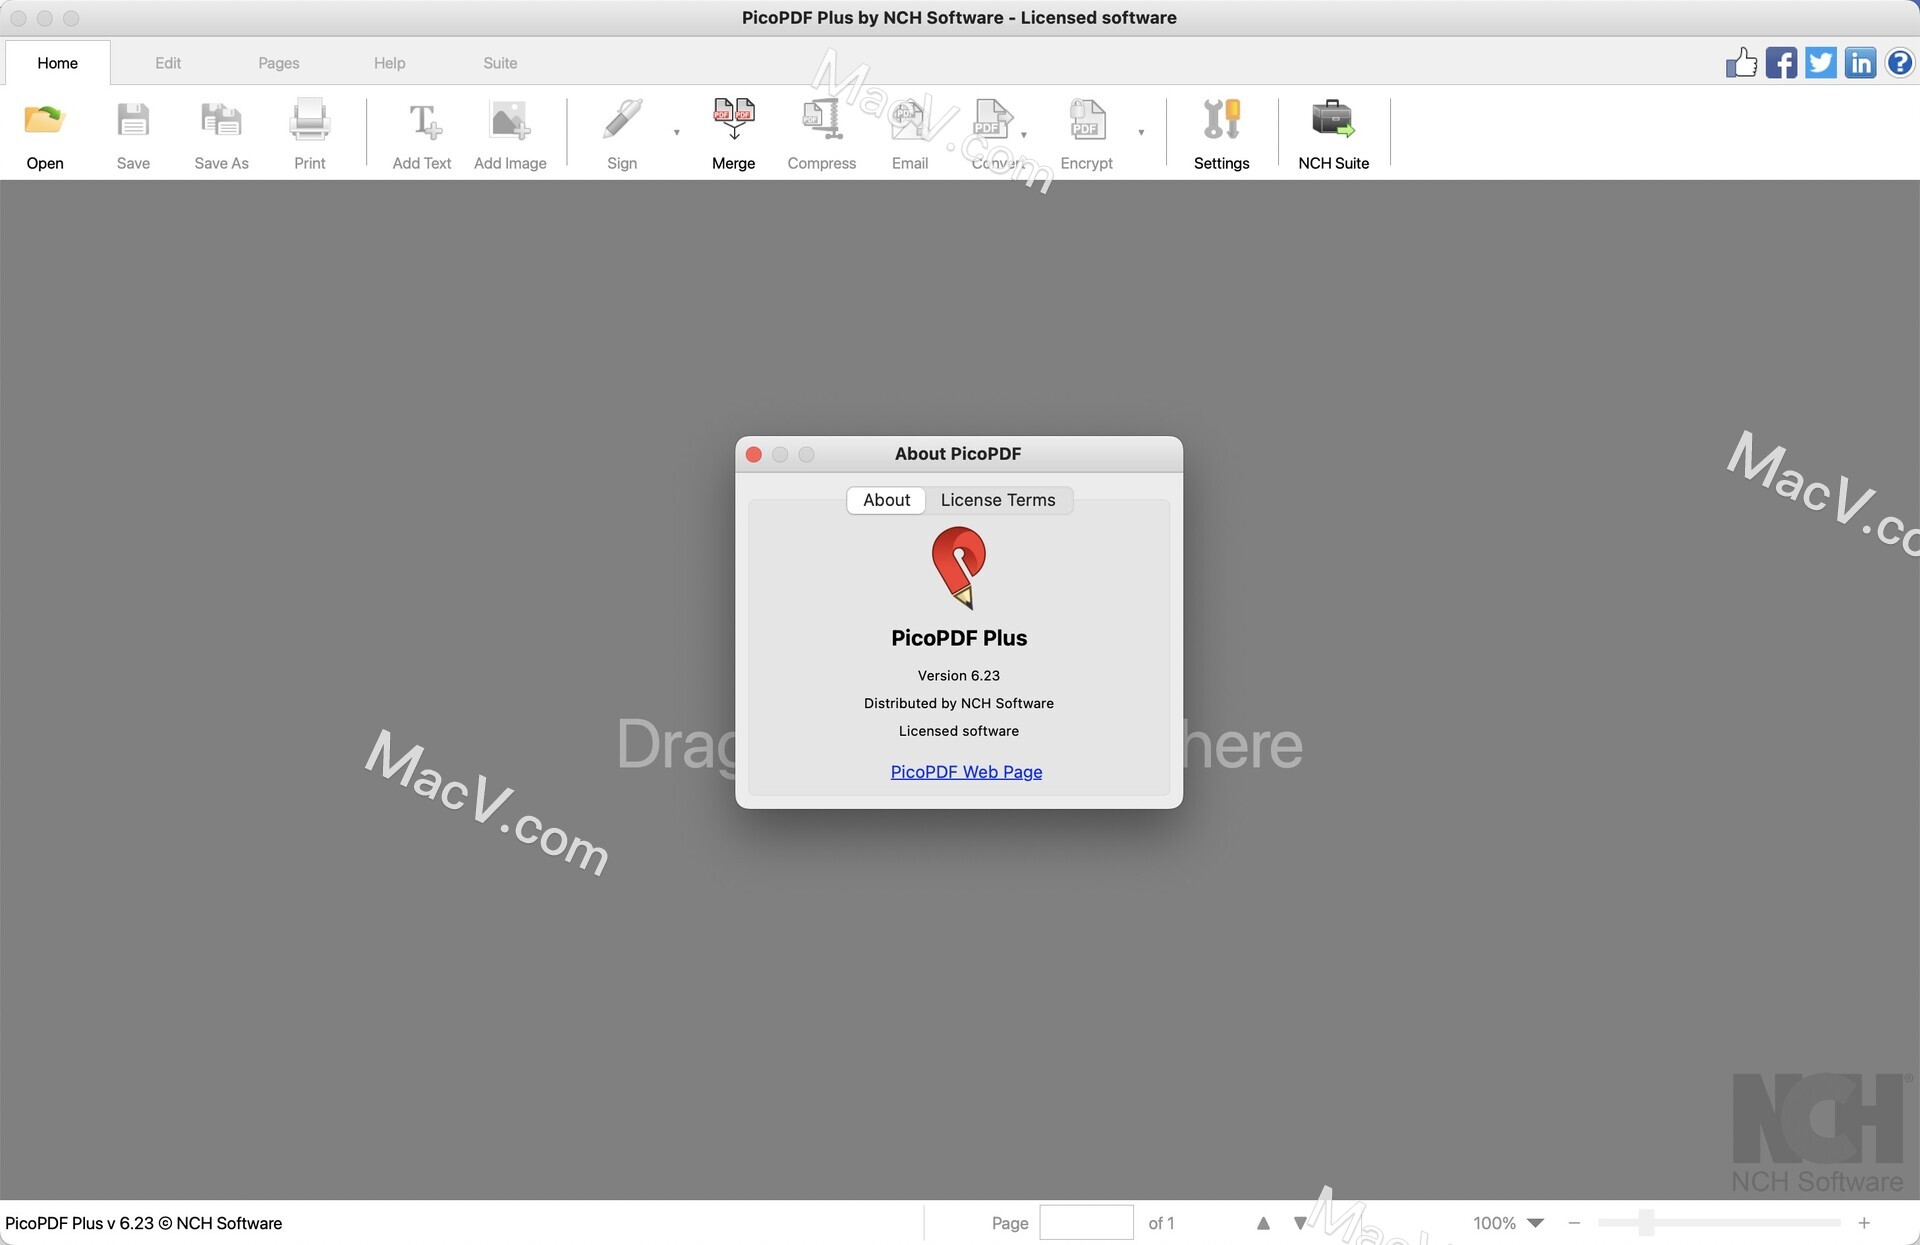Encrypt the document with the Encrypt tool
Viewport: 1920px width, 1245px height.
tap(1086, 133)
